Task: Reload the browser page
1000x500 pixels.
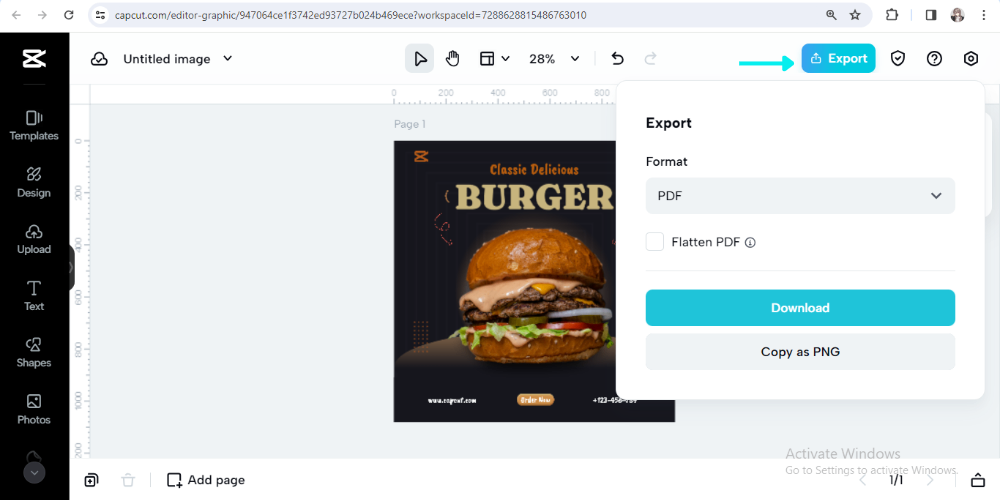Action: 69,15
